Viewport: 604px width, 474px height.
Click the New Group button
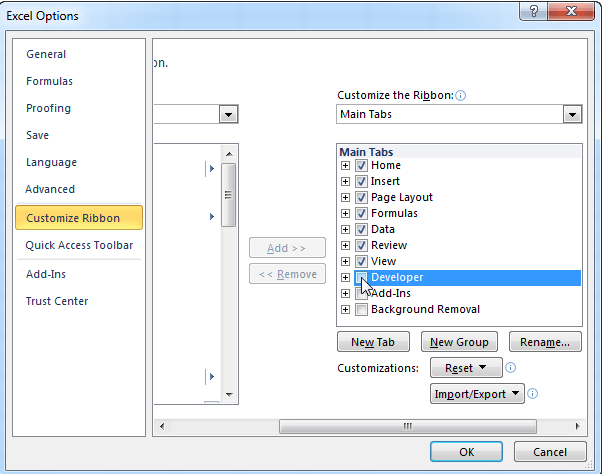[x=459, y=342]
